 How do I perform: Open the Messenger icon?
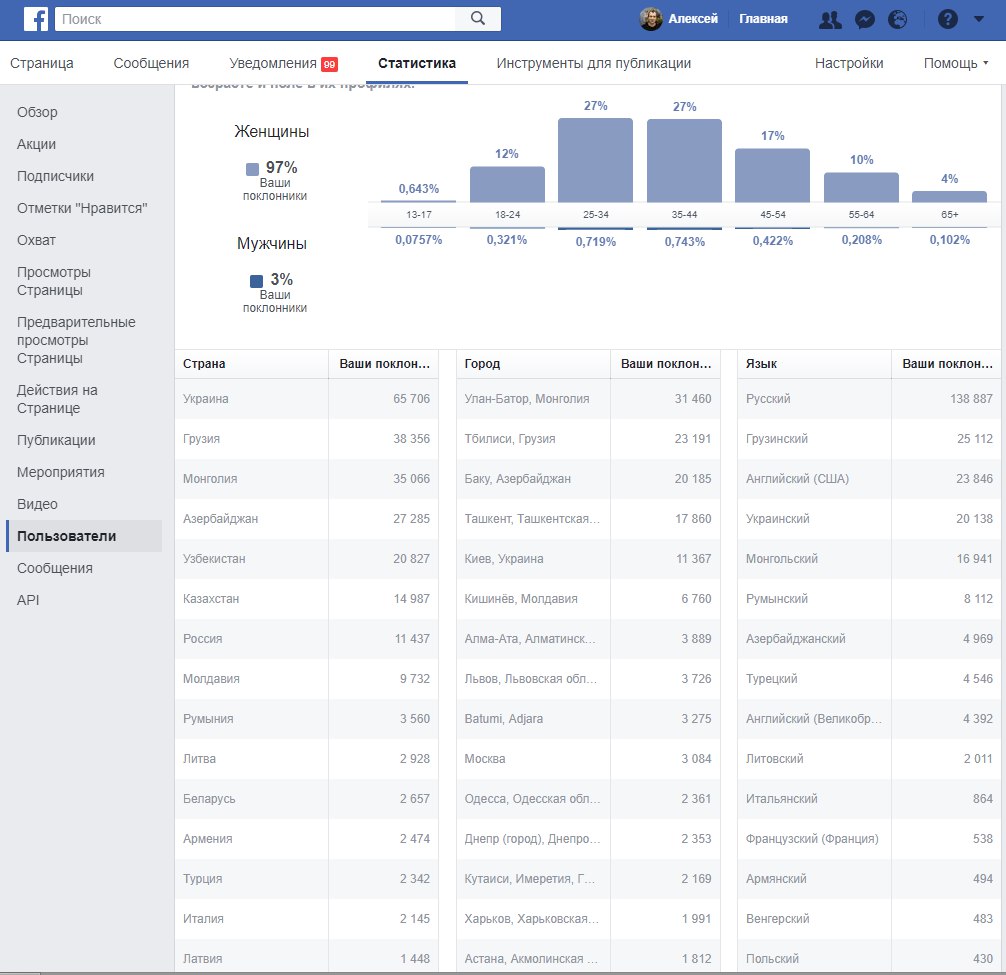pyautogui.click(x=865, y=19)
